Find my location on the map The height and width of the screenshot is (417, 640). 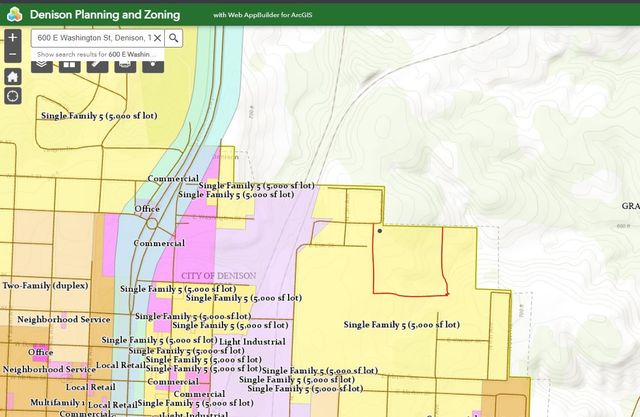pos(12,96)
